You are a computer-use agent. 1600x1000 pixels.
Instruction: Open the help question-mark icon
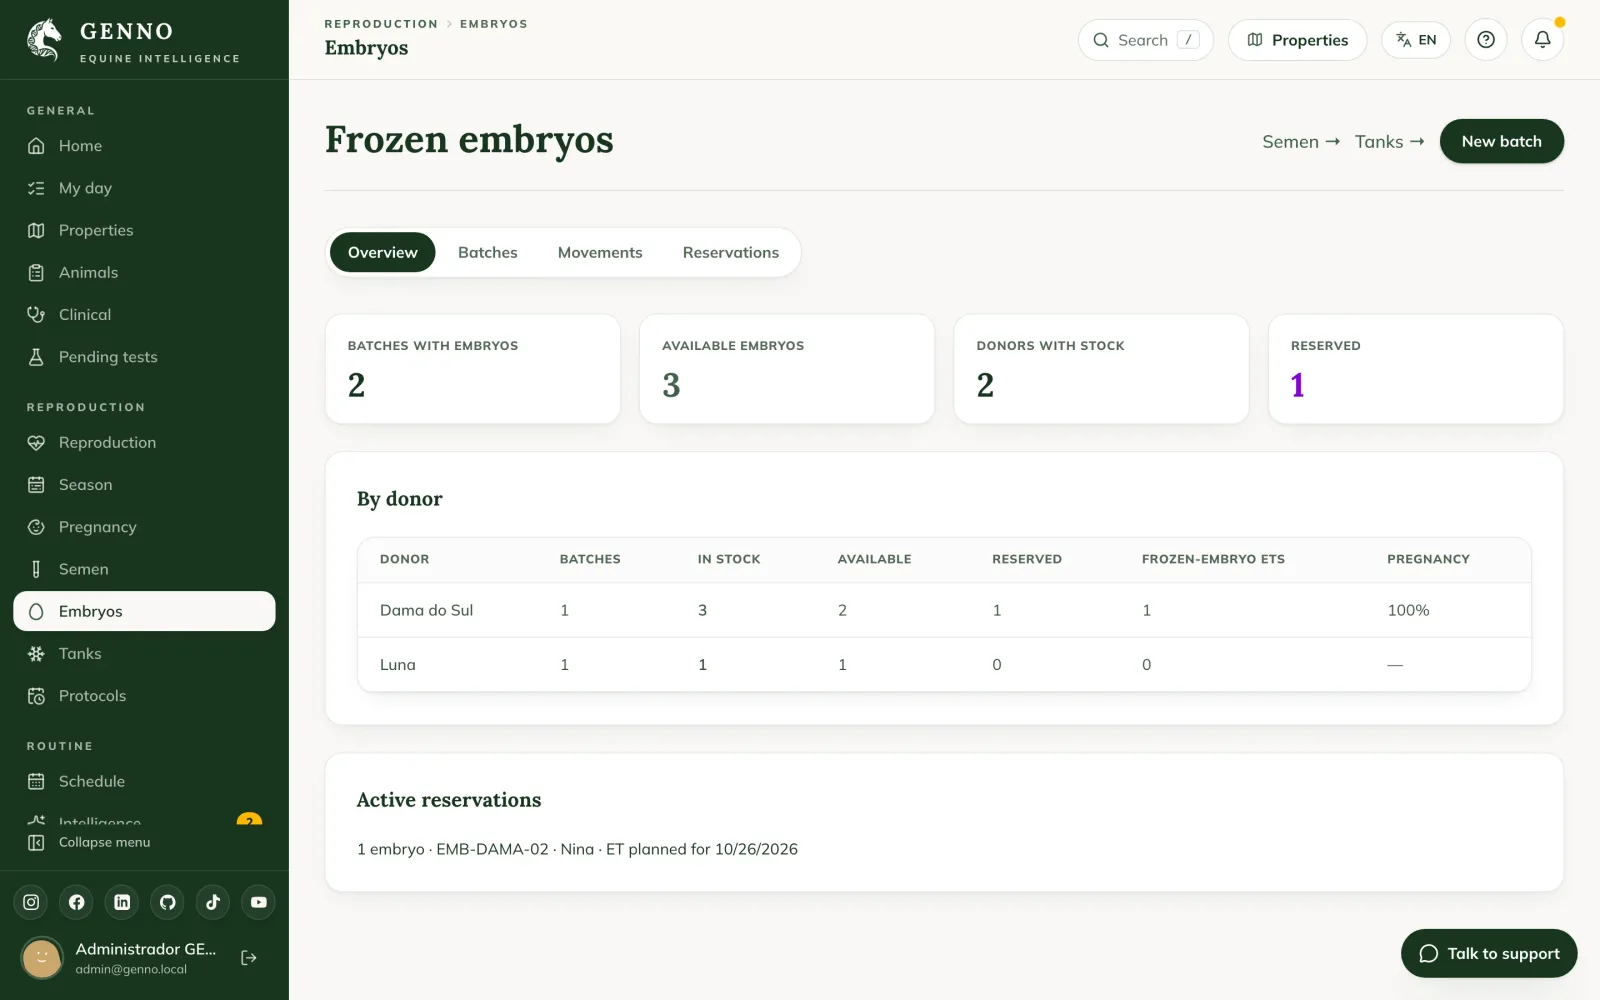click(1486, 40)
